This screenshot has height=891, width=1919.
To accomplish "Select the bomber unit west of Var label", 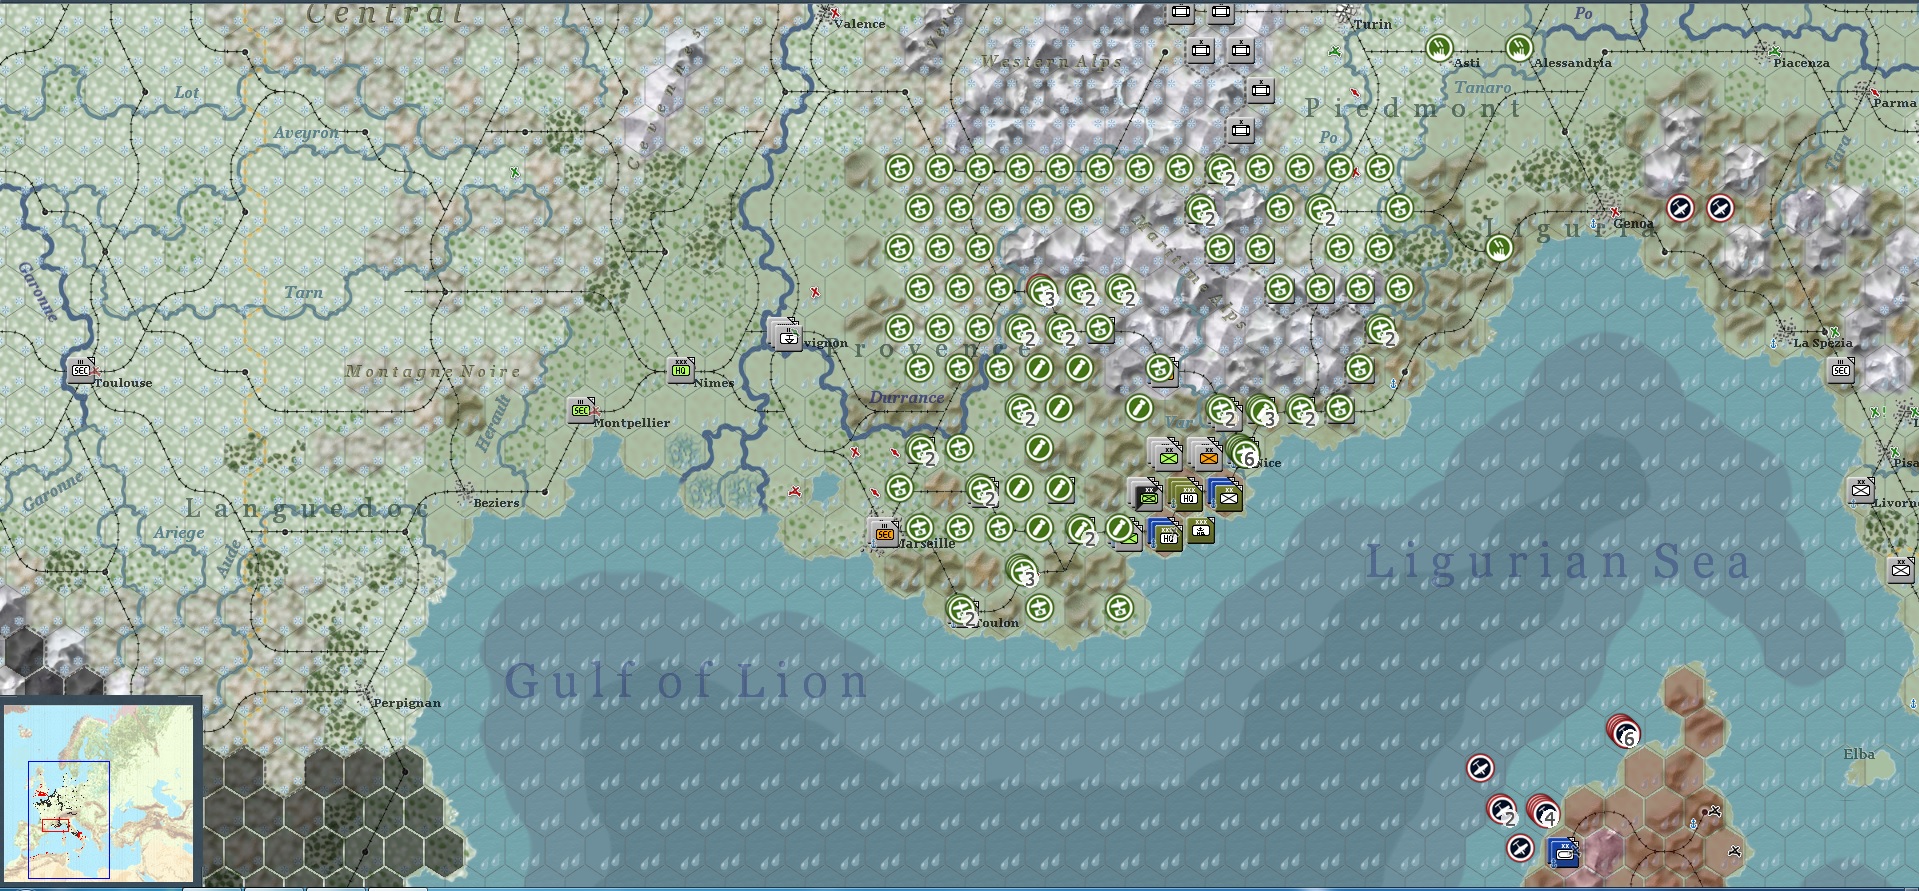I will pos(1138,408).
